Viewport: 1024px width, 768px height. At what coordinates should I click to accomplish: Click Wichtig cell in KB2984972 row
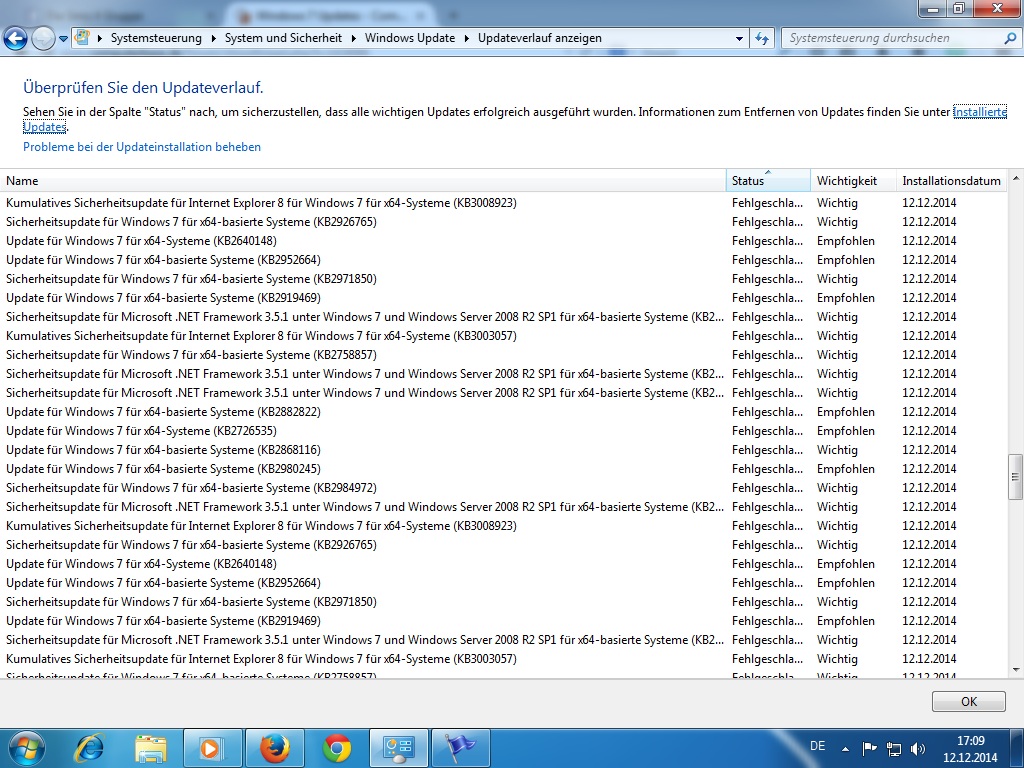(837, 488)
